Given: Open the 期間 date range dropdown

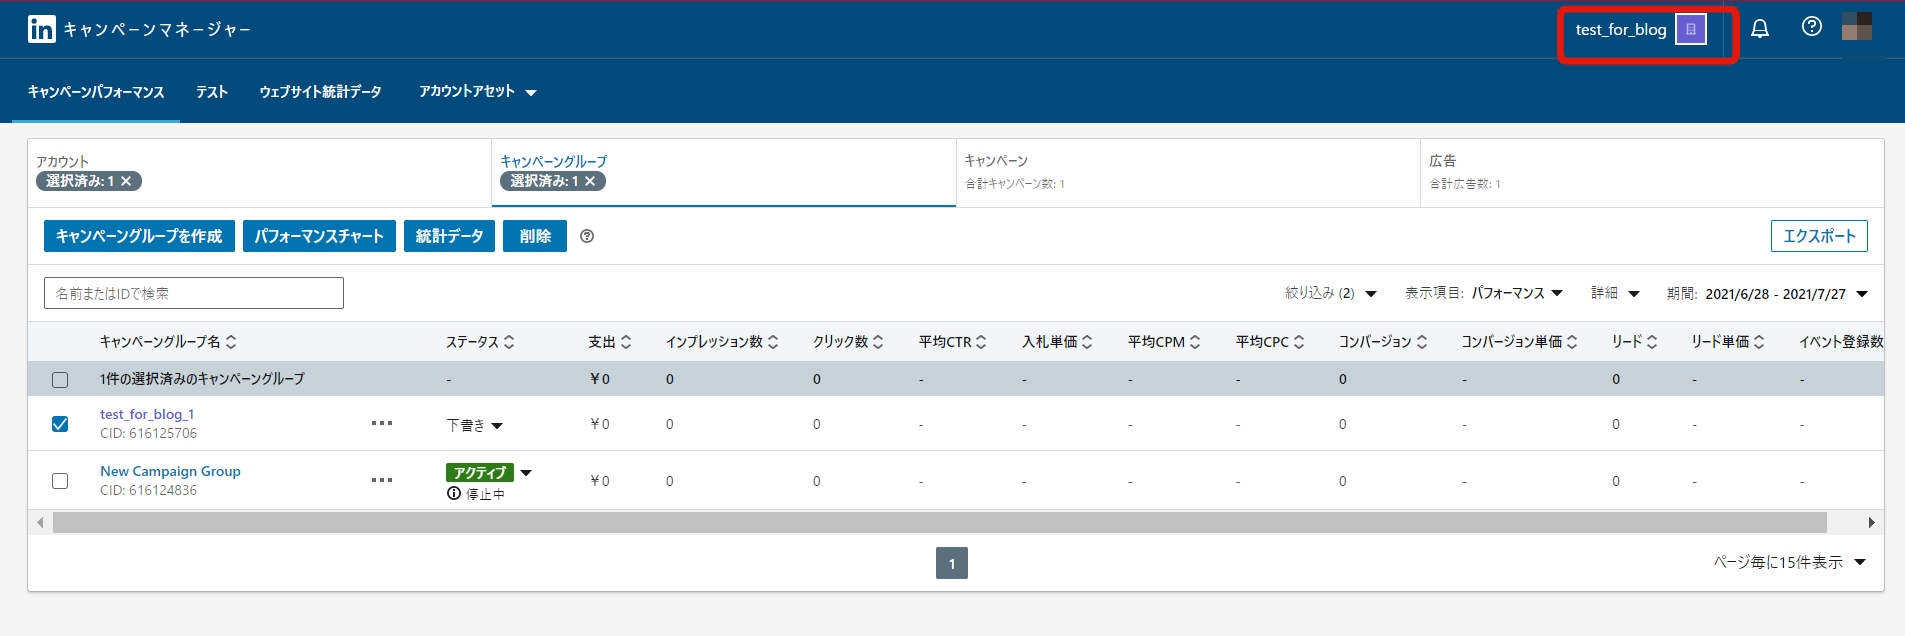Looking at the screenshot, I should pyautogui.click(x=1861, y=294).
